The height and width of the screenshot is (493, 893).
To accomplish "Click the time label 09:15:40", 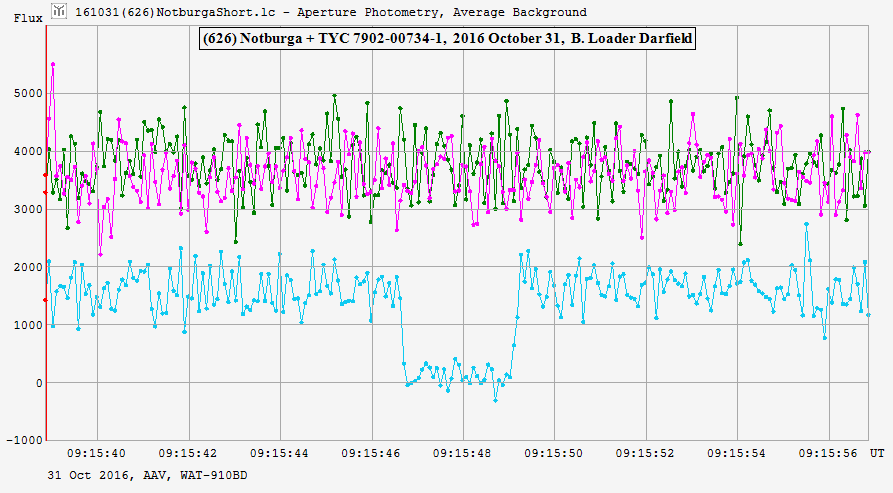I will [96, 454].
